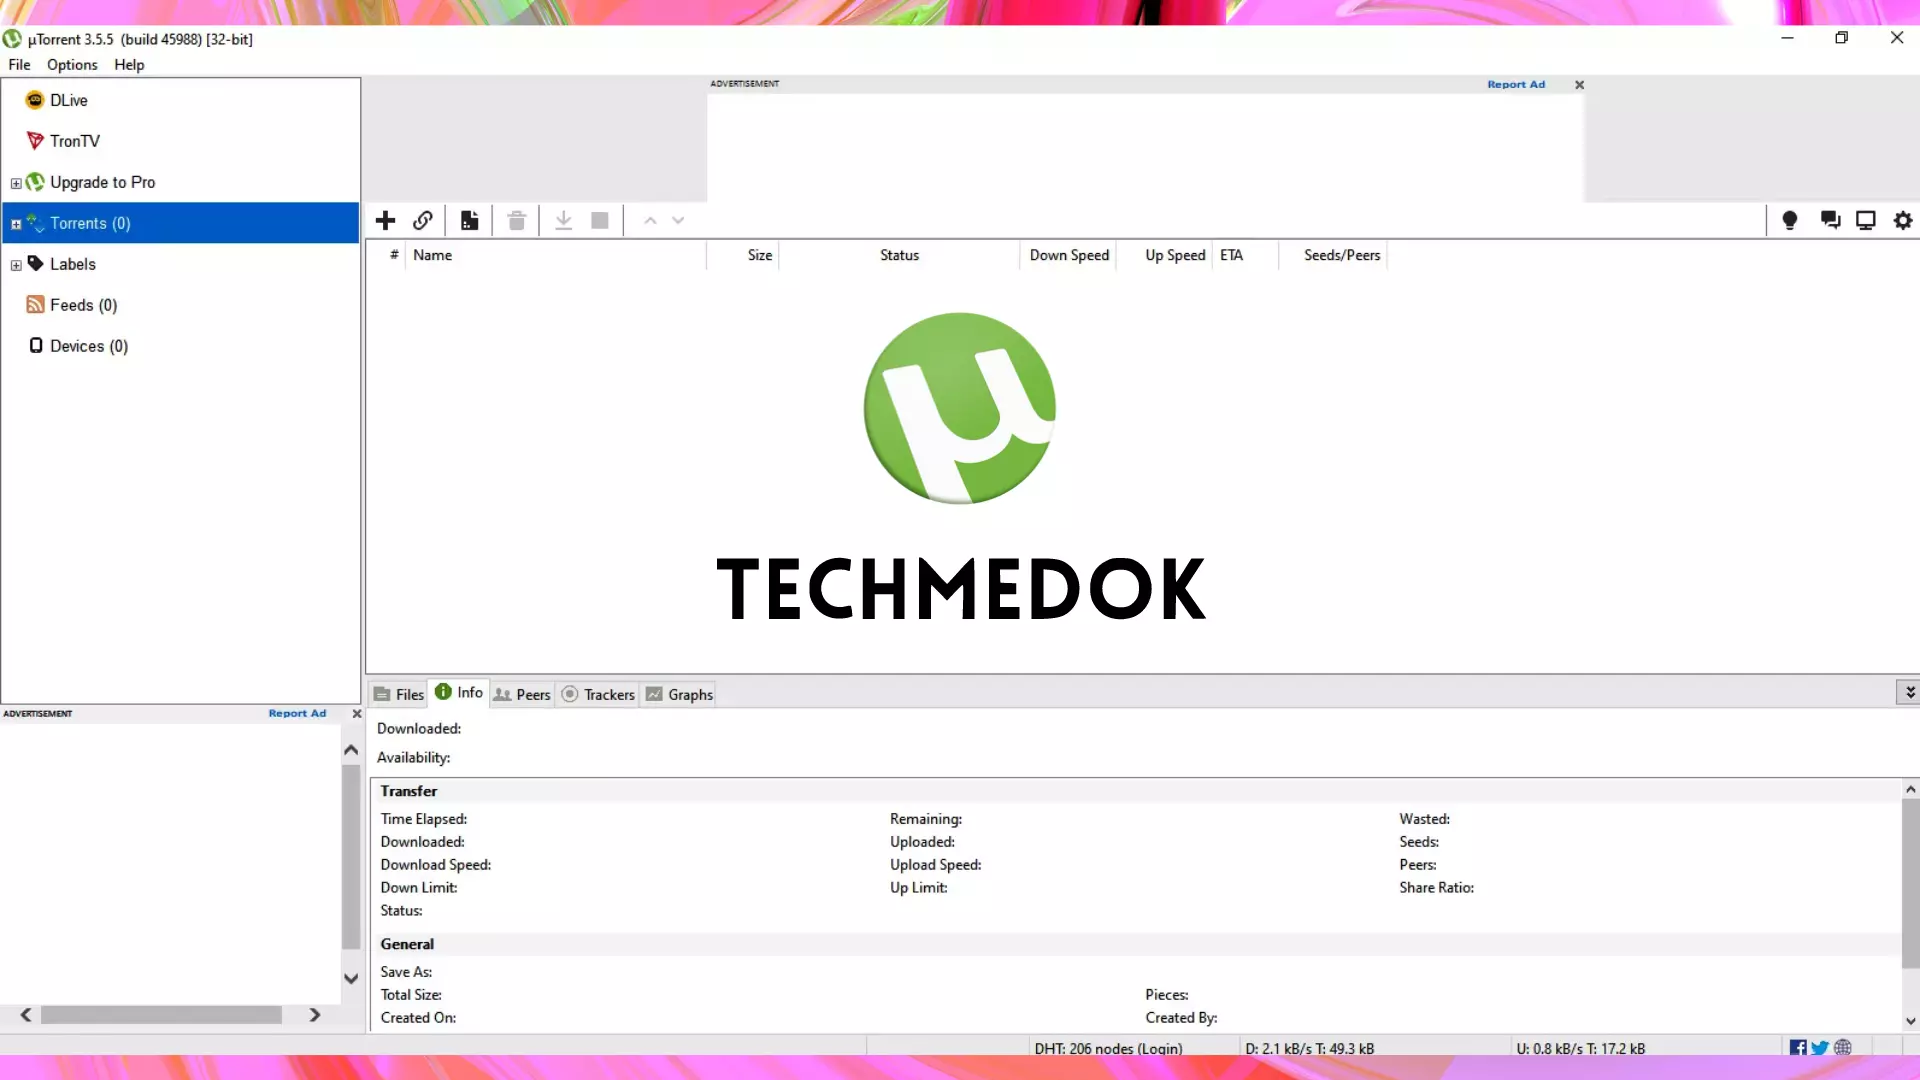Click upload speed U: status bar entry

click(1580, 1048)
